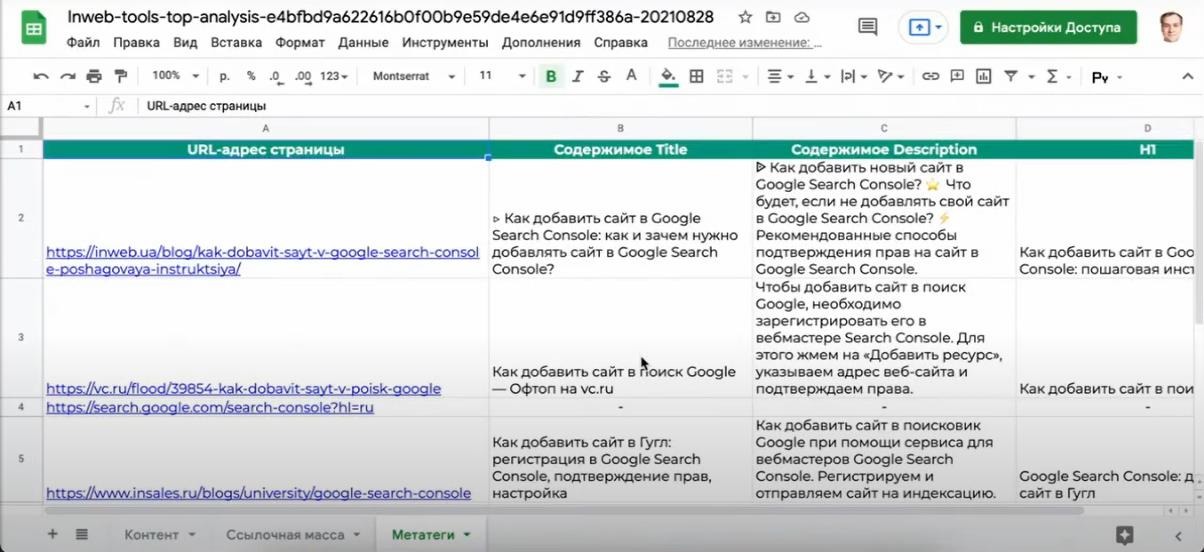Select the Метатеги sheet tab
Image resolution: width=1204 pixels, height=552 pixels.
tap(430, 535)
